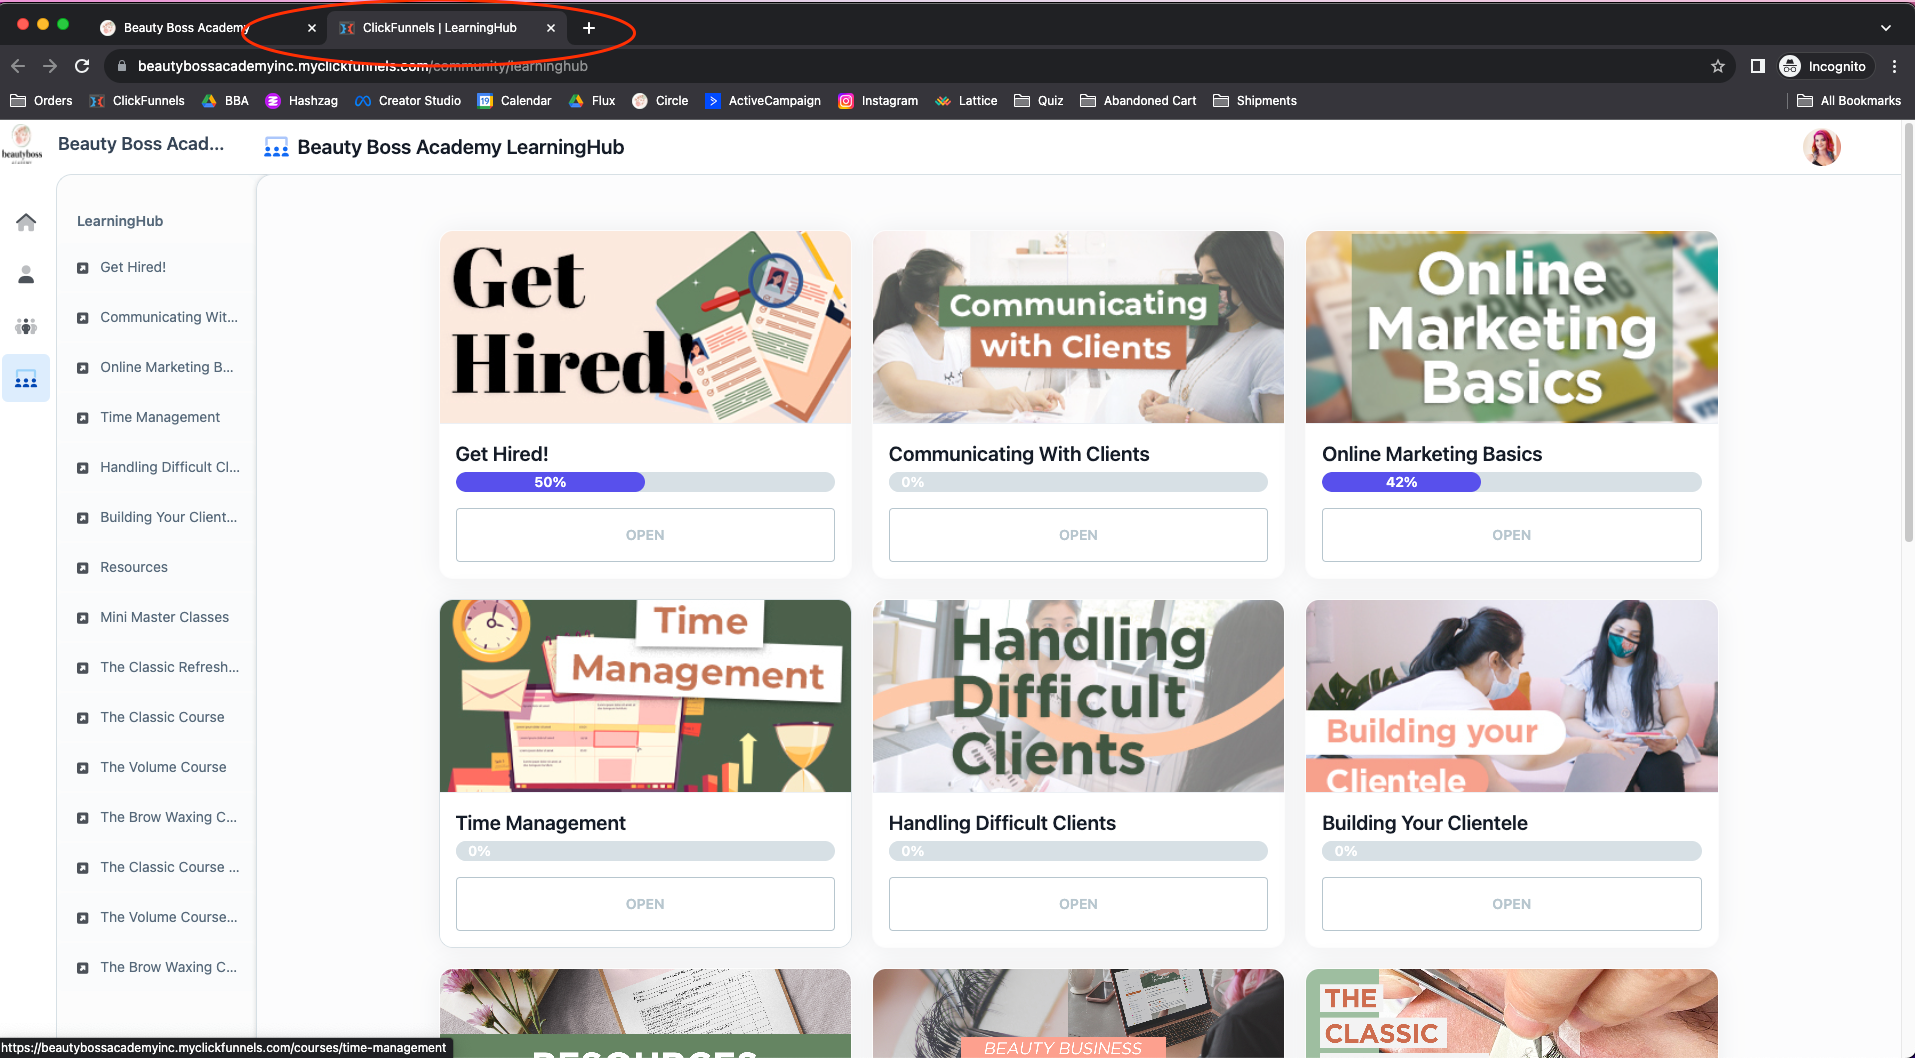
Task: Open the Flux bookmark
Action: tap(591, 101)
